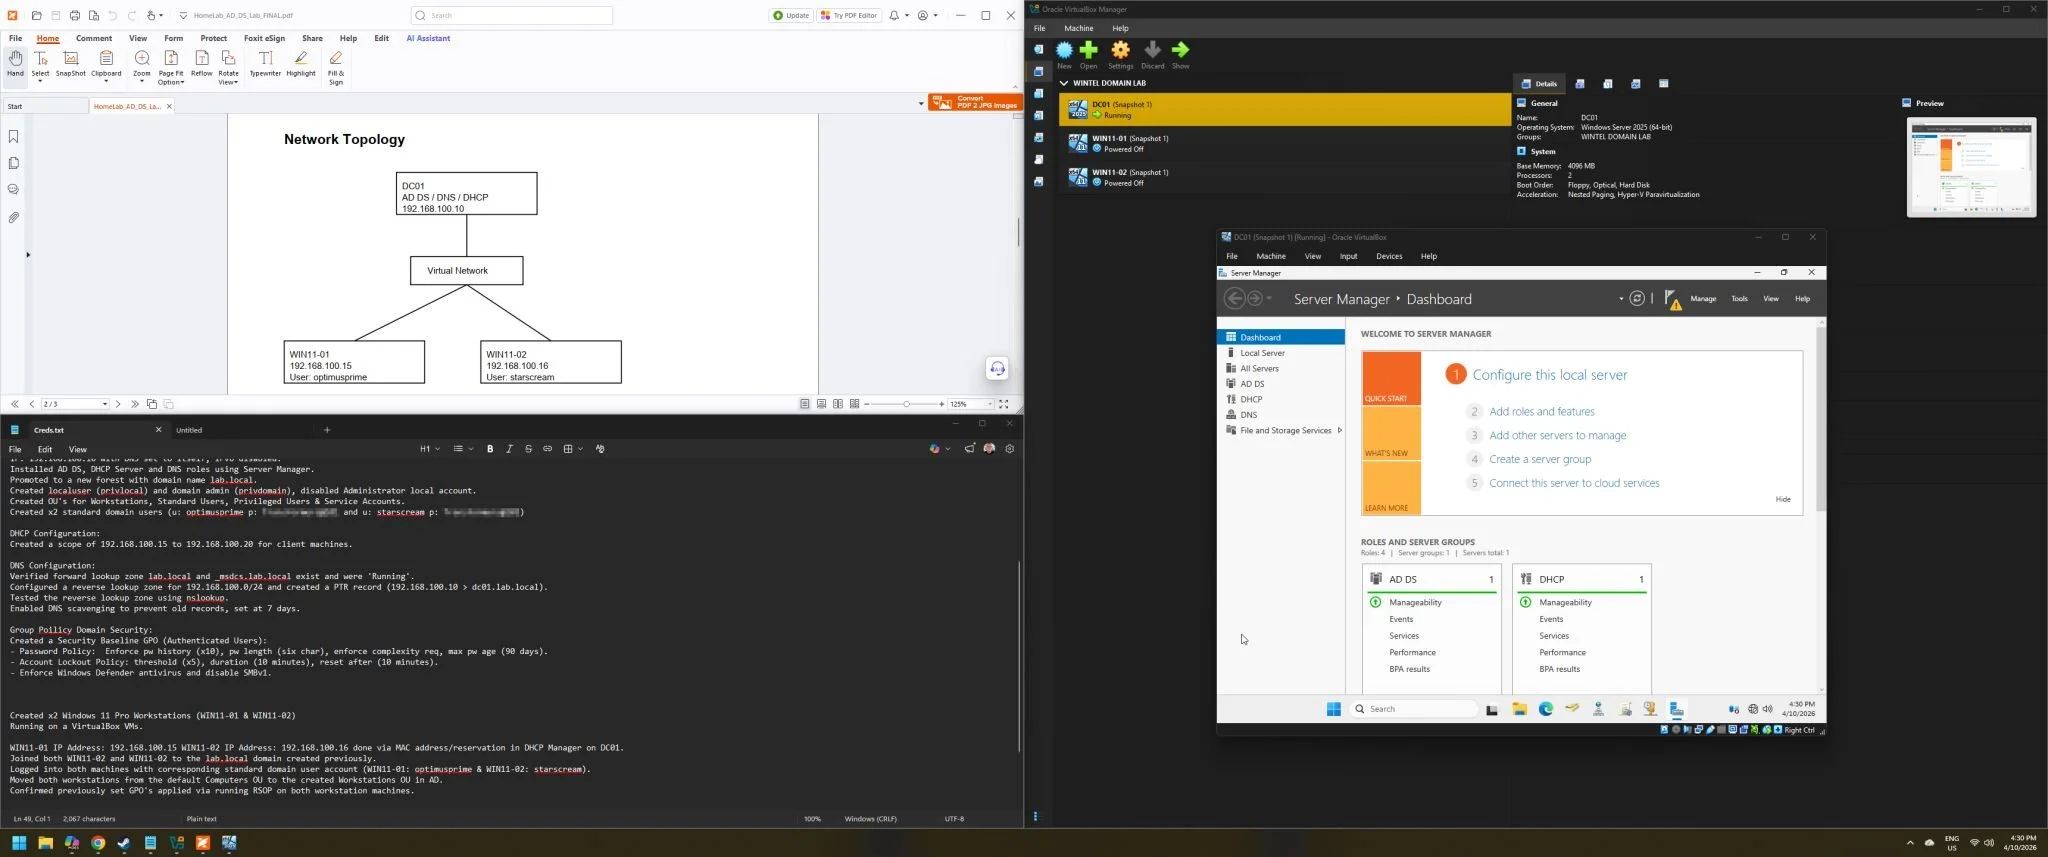This screenshot has width=2048, height=857.
Task: Click Show arrow in VirtualBox toolbar
Action: coord(1180,55)
